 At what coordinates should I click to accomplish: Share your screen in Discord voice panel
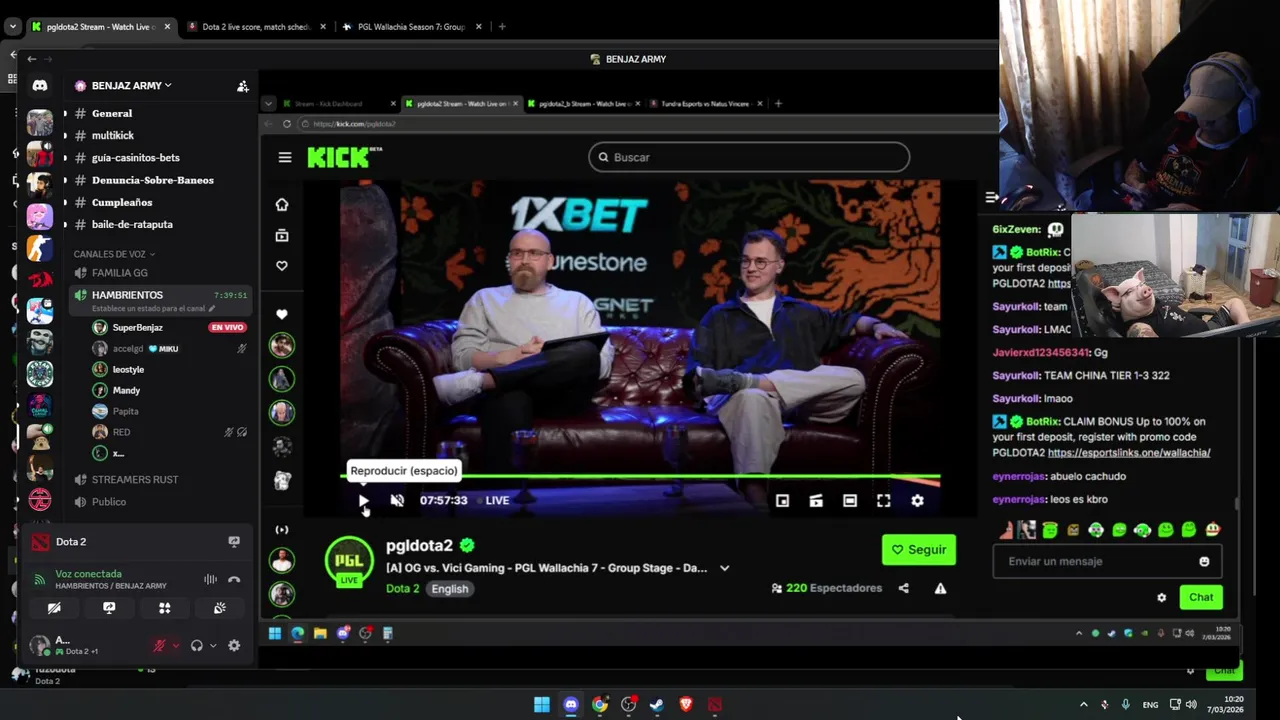tap(109, 608)
